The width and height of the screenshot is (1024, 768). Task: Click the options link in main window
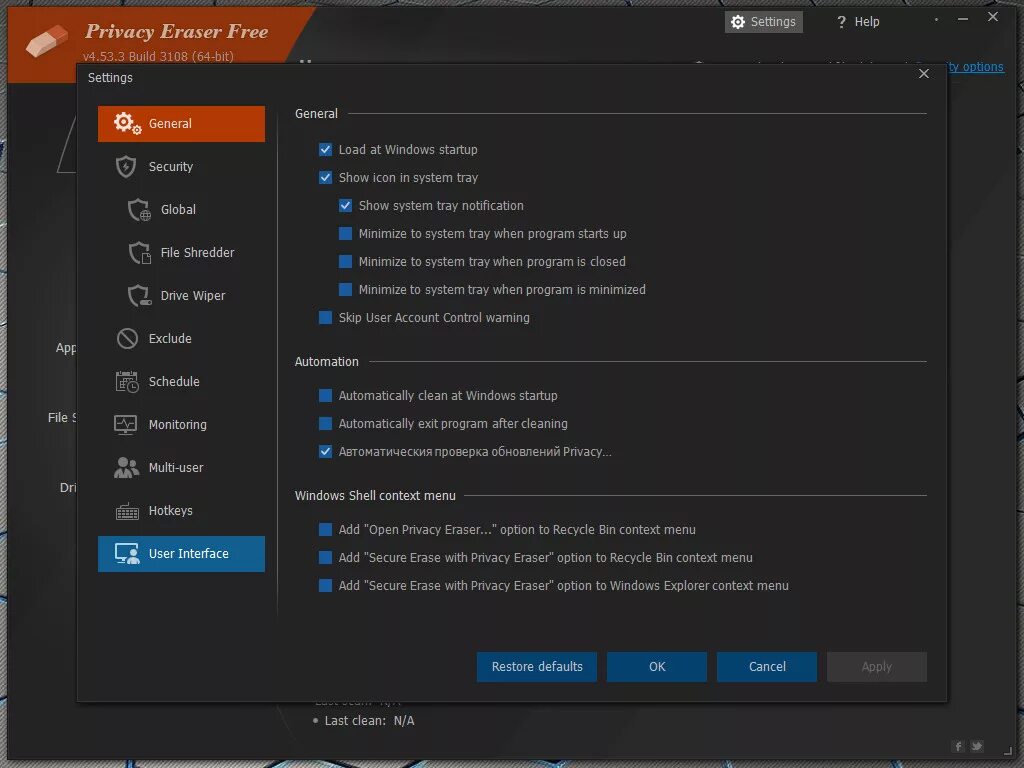(976, 67)
